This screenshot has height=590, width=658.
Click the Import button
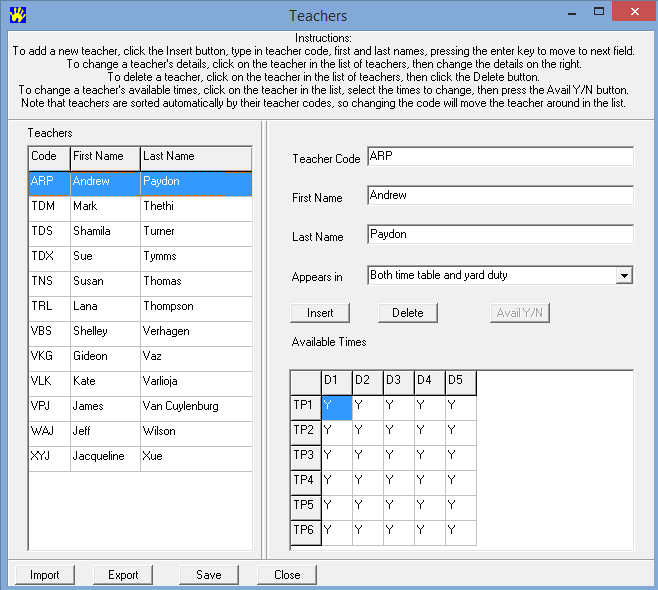coord(44,575)
